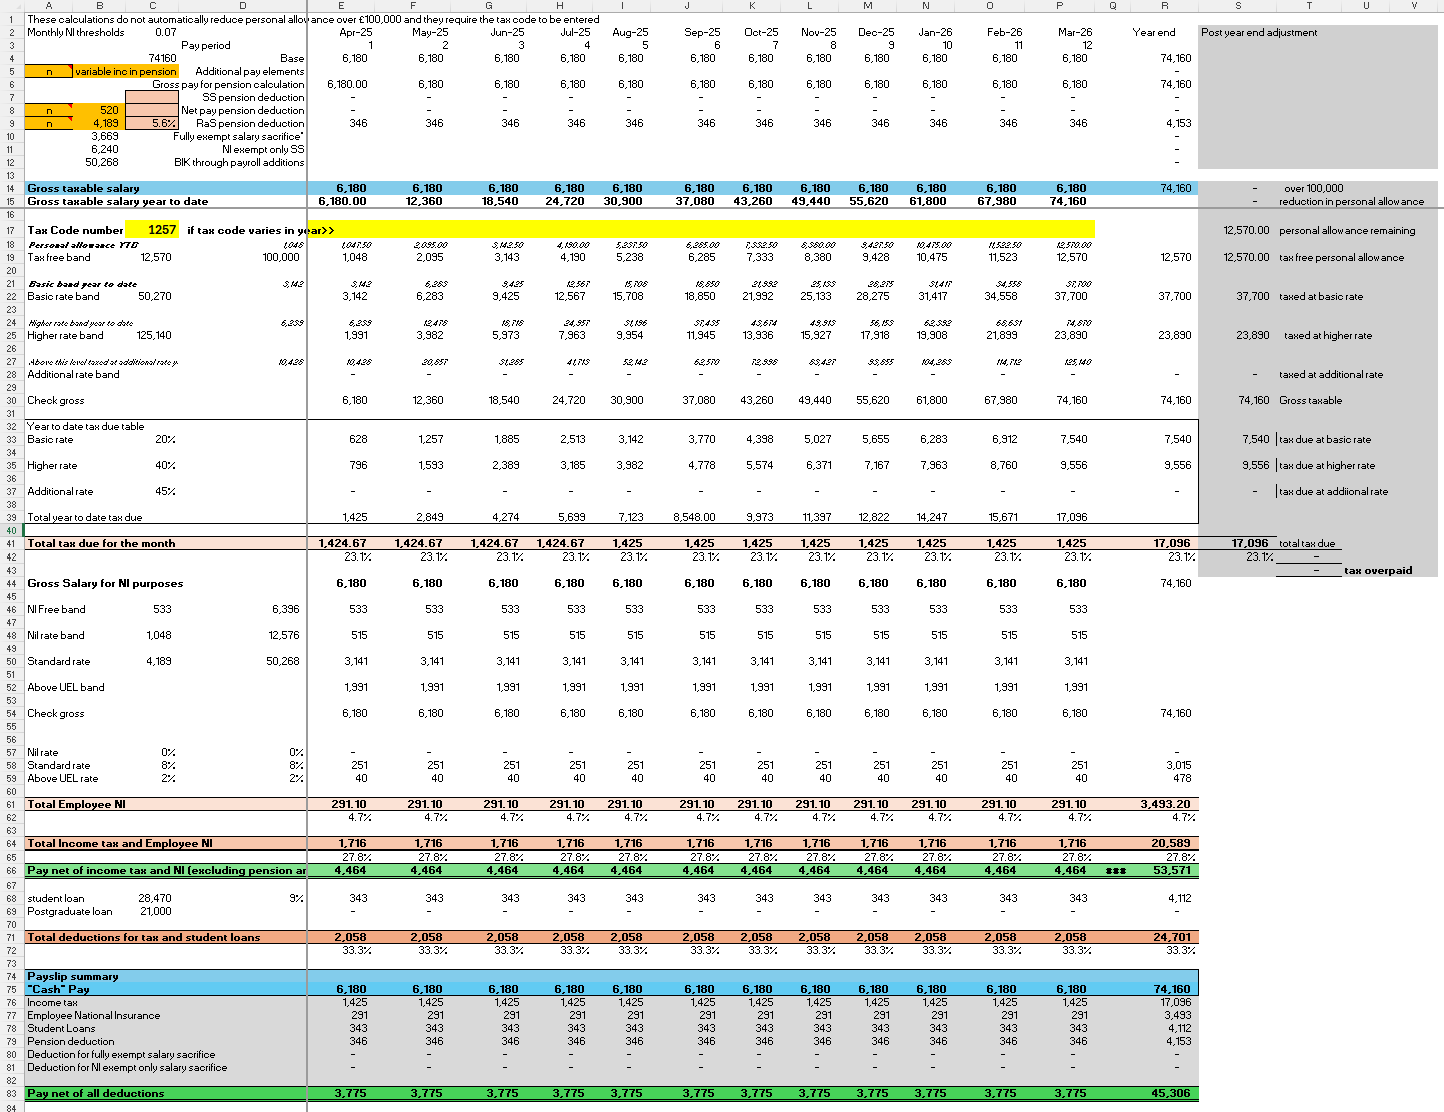Click the 'Higher rate band' label
This screenshot has height=1112, width=1444.
(x=65, y=335)
